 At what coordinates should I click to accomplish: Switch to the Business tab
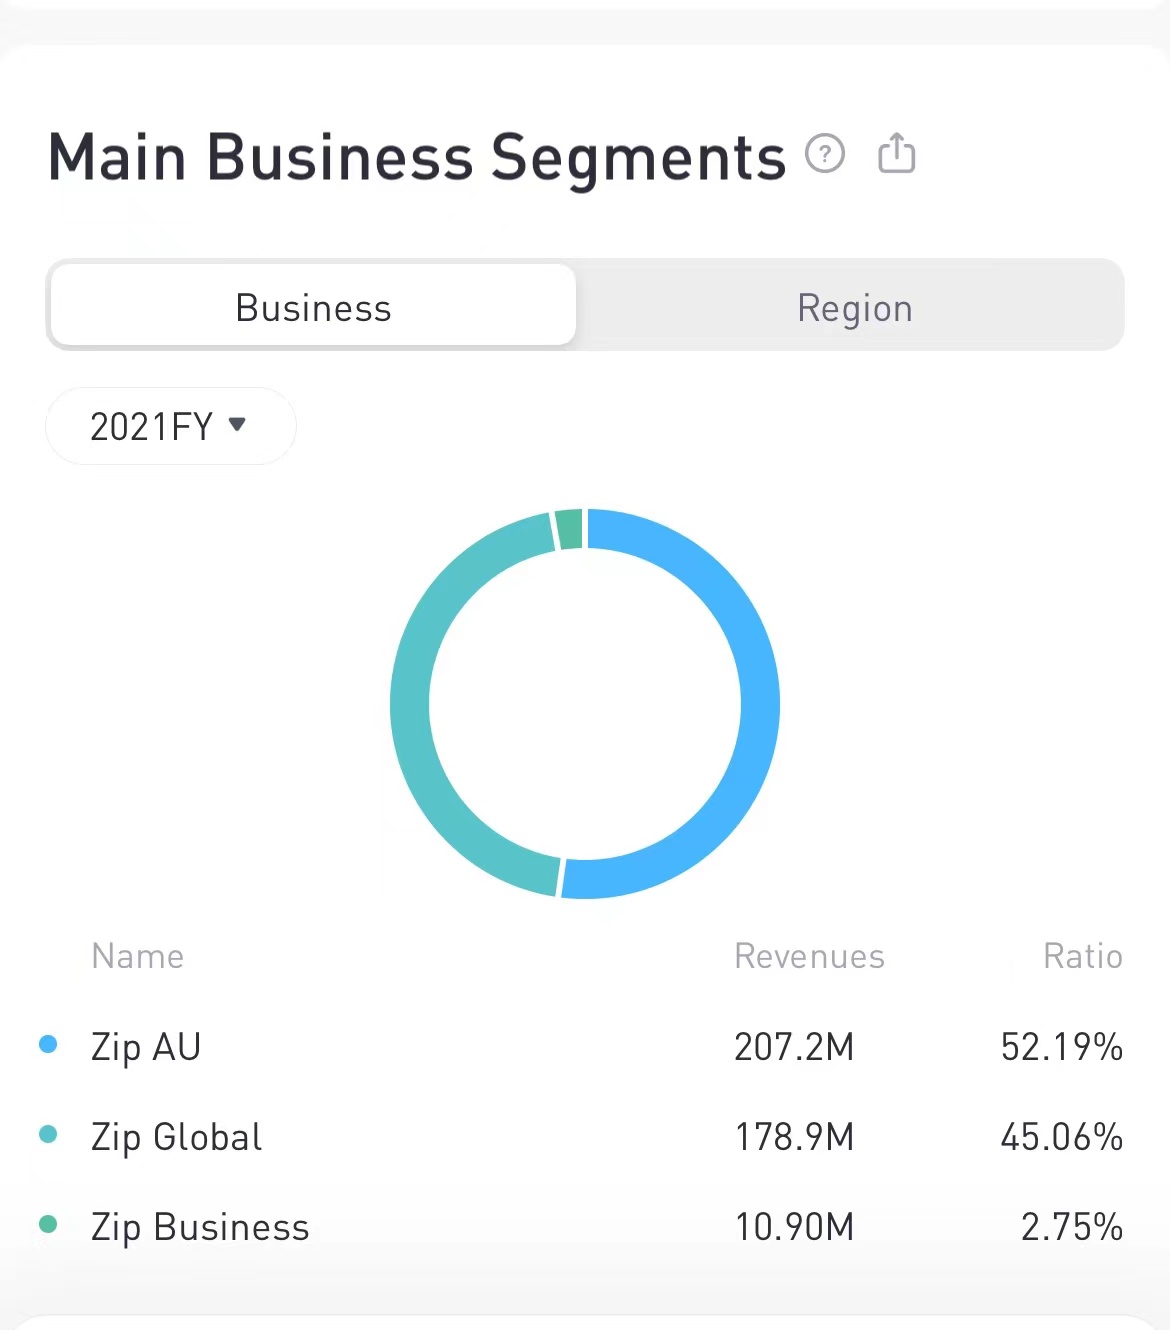point(313,307)
